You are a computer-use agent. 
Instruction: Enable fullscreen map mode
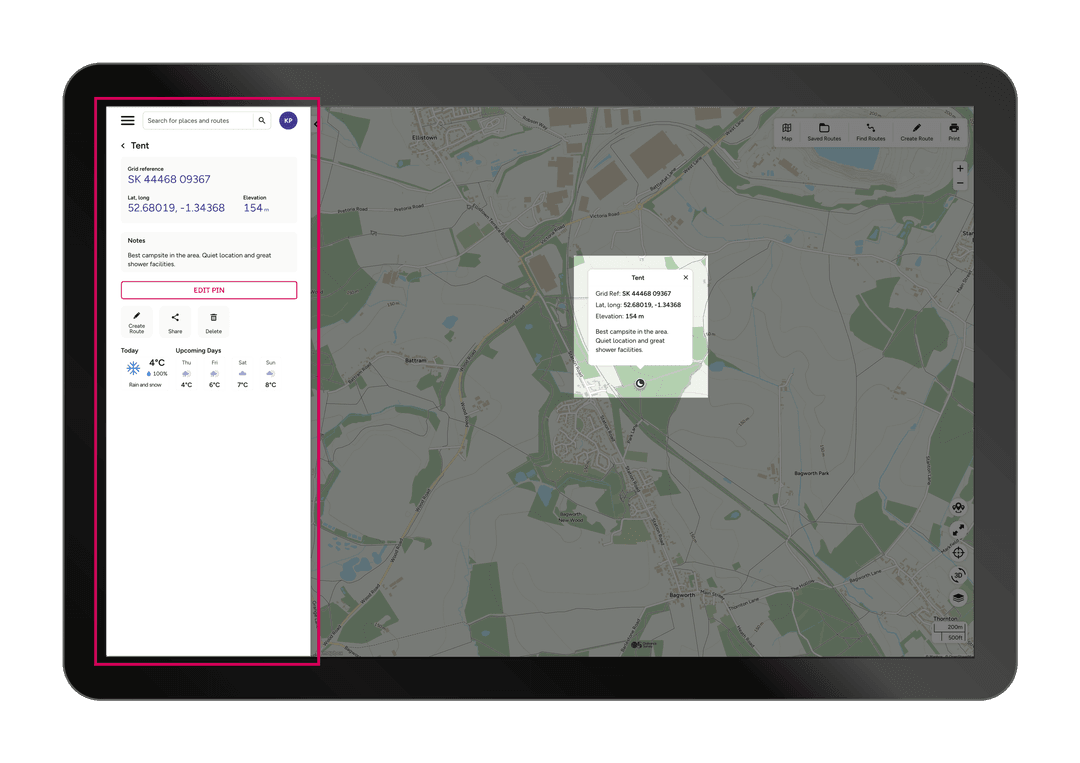pos(958,530)
